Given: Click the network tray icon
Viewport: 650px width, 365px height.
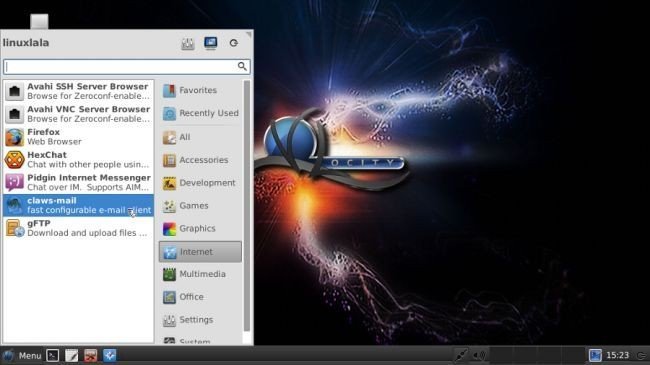Looking at the screenshot, I should click(x=460, y=355).
